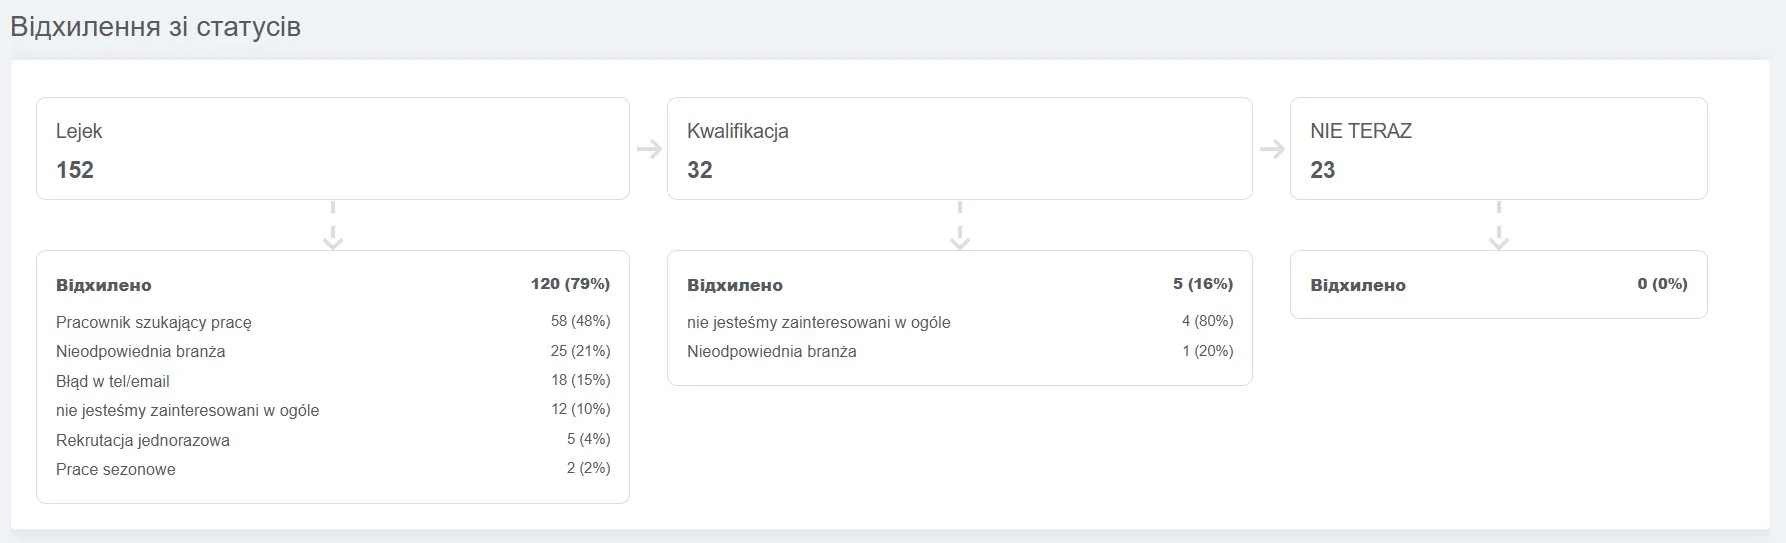Open the Kwalifikacja stage card

pyautogui.click(x=959, y=148)
